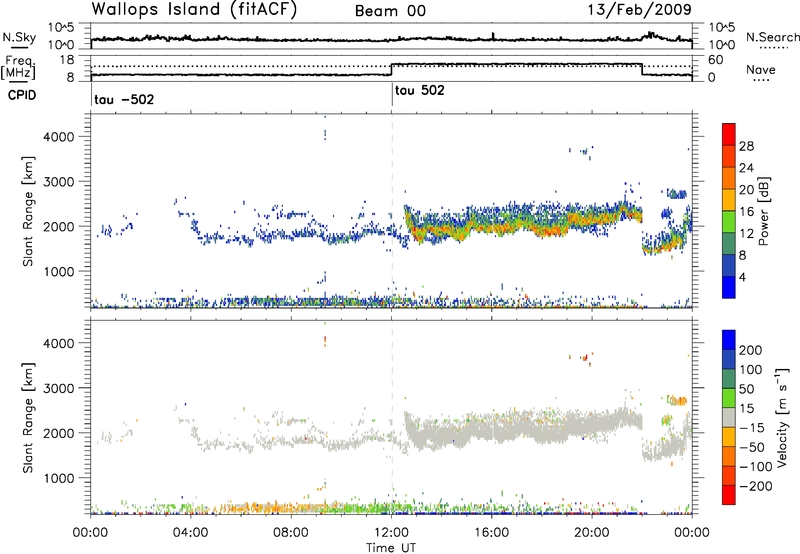The image size is (800, 554).
Task: Click the "4" value on Power color bar
Action: pos(742,277)
